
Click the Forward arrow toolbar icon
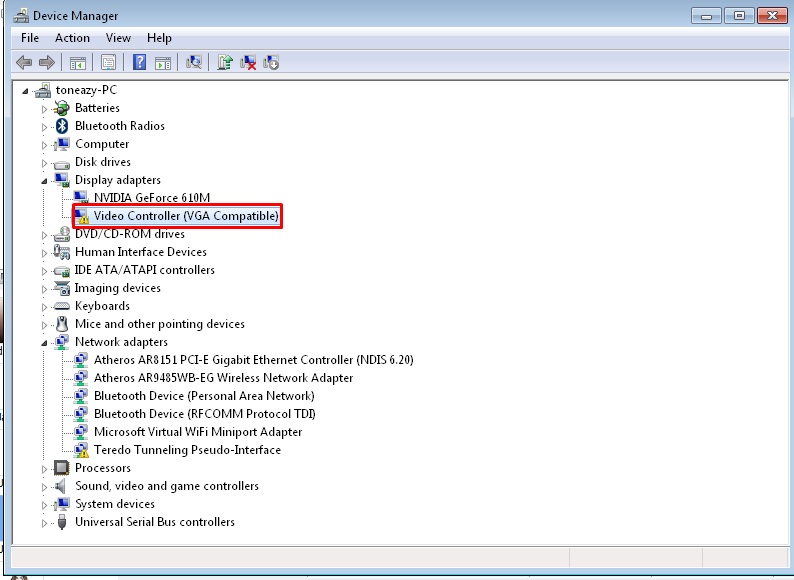pos(47,63)
